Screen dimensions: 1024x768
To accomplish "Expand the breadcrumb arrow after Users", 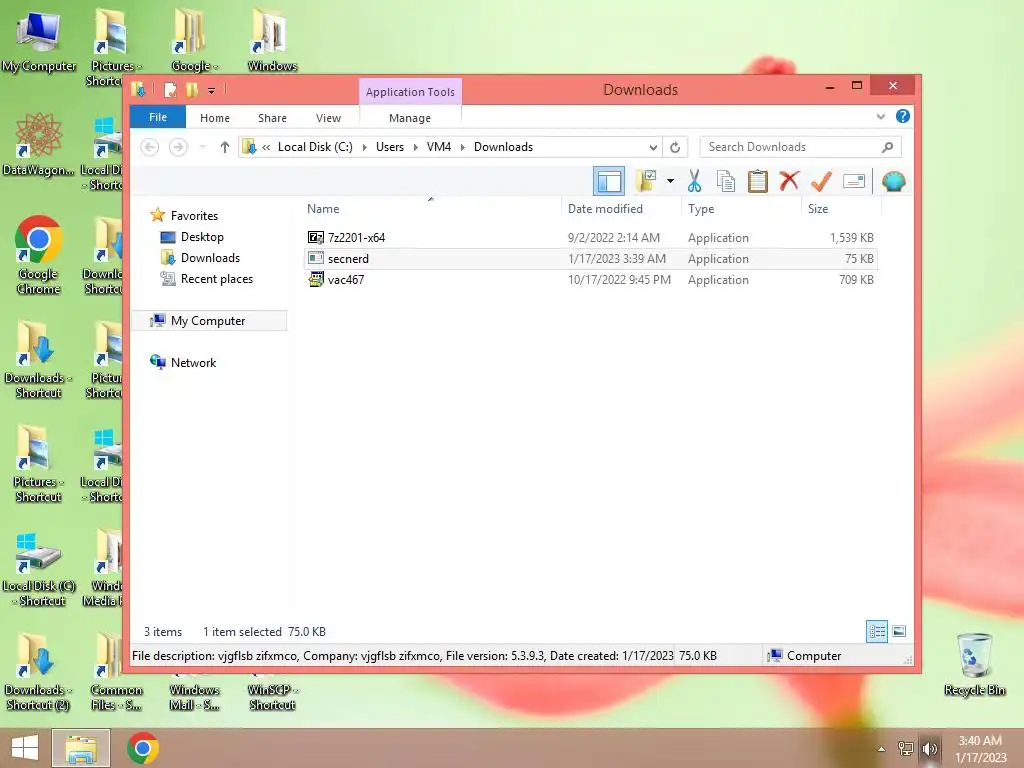I will coord(415,147).
